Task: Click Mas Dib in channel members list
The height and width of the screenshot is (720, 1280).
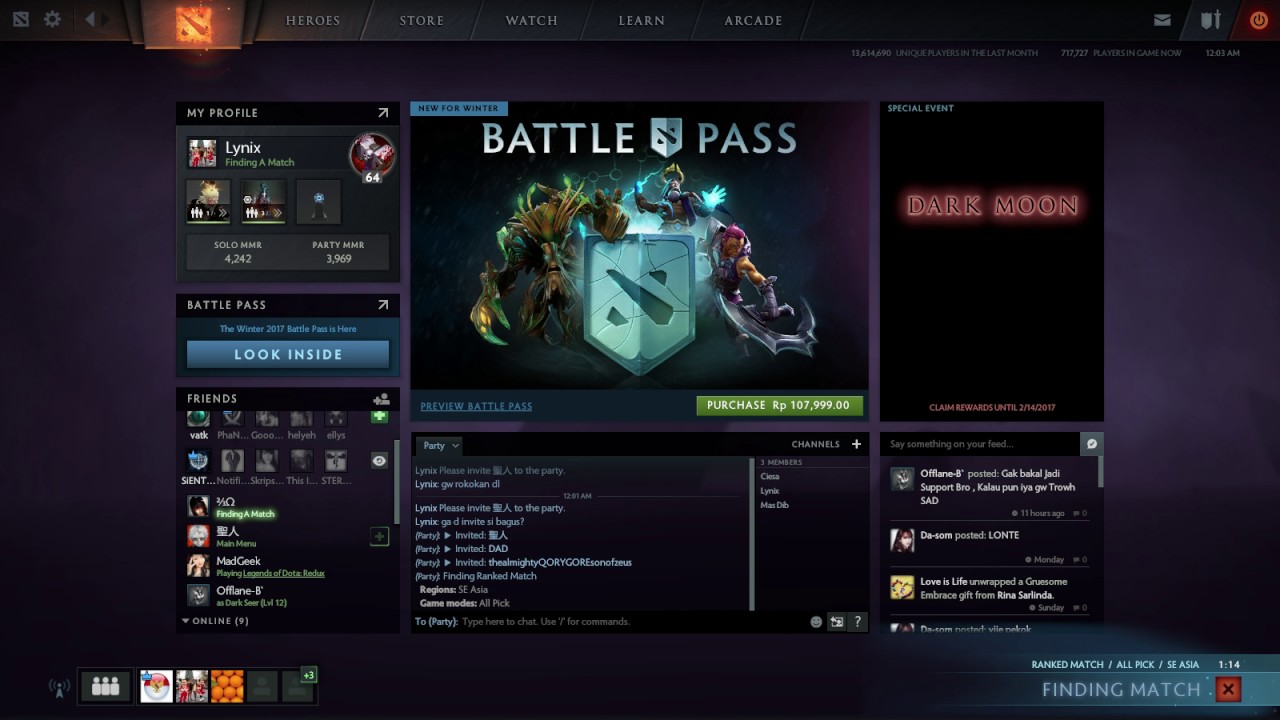Action: click(774, 505)
